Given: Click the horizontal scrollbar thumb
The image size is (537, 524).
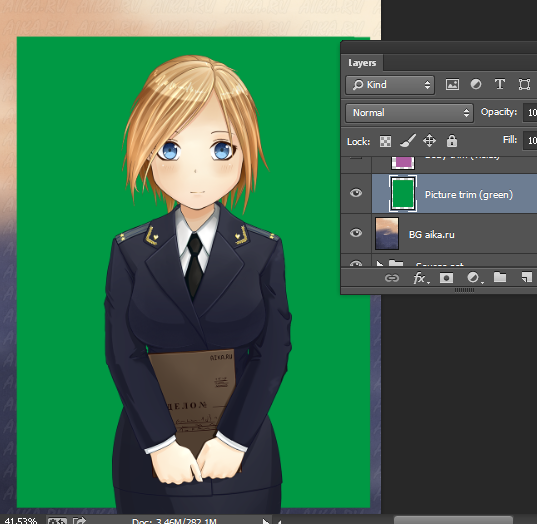Looking at the screenshot, I should (x=453, y=520).
